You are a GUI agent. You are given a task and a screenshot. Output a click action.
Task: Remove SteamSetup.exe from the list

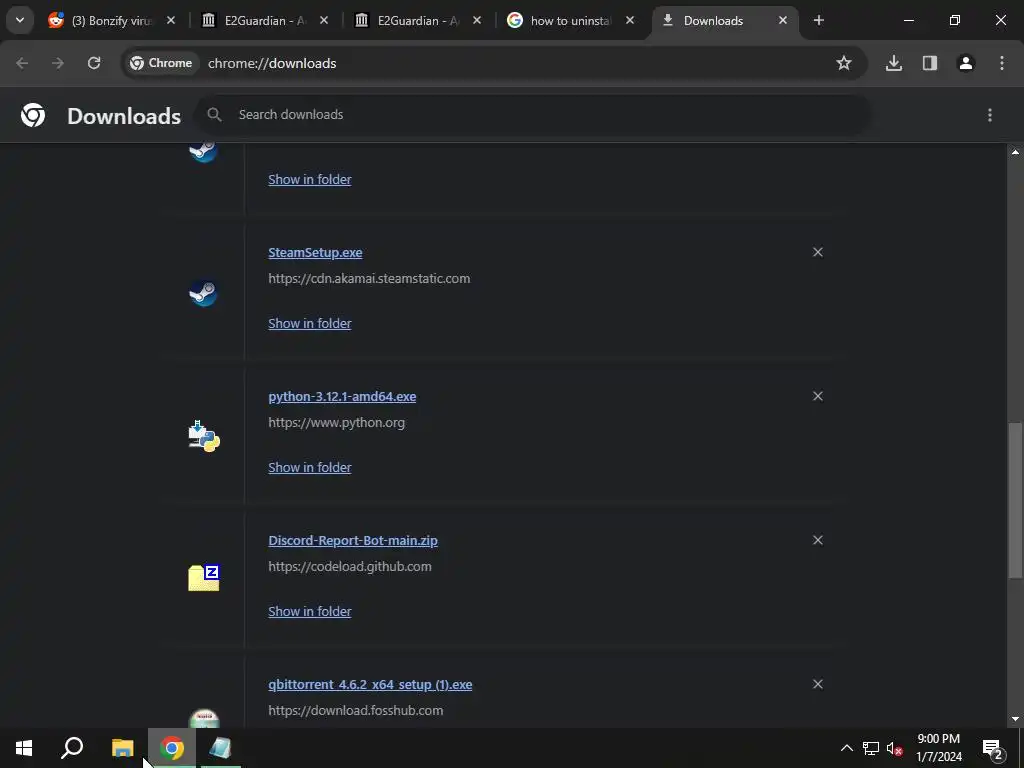tap(818, 252)
